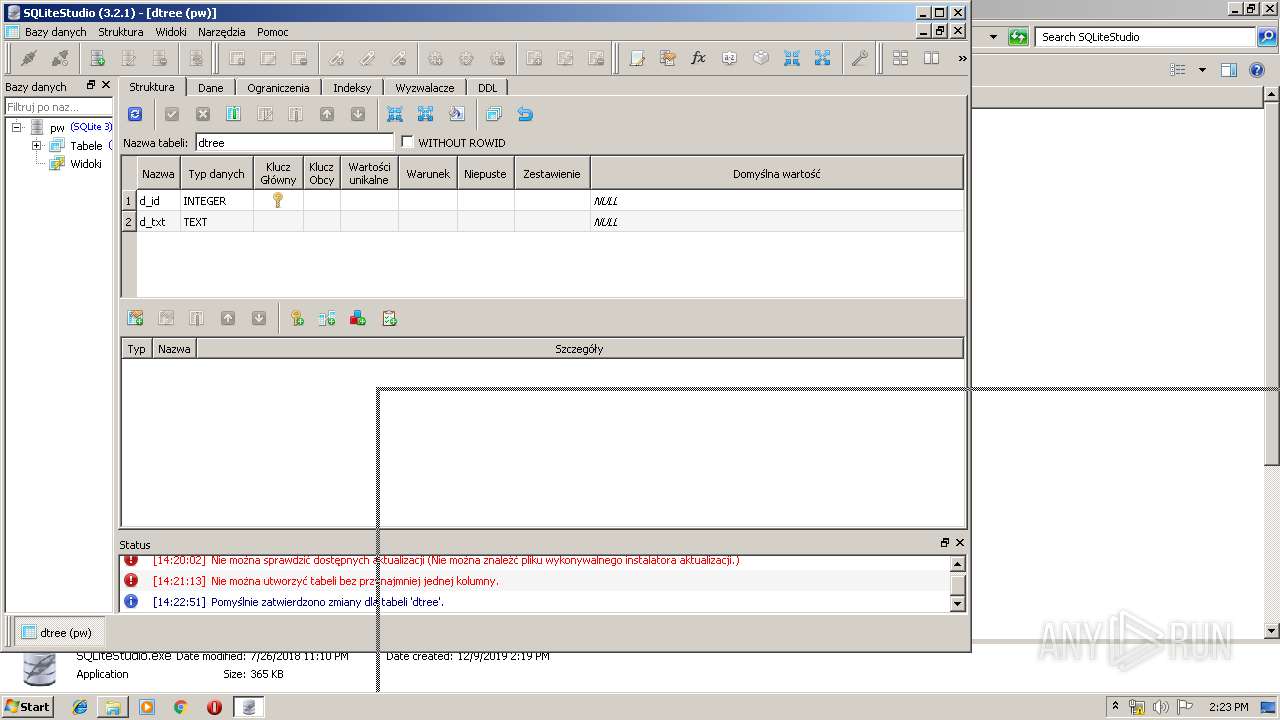1280x720 pixels.
Task: Add primary key constraint (key icon)
Action: click(x=296, y=318)
